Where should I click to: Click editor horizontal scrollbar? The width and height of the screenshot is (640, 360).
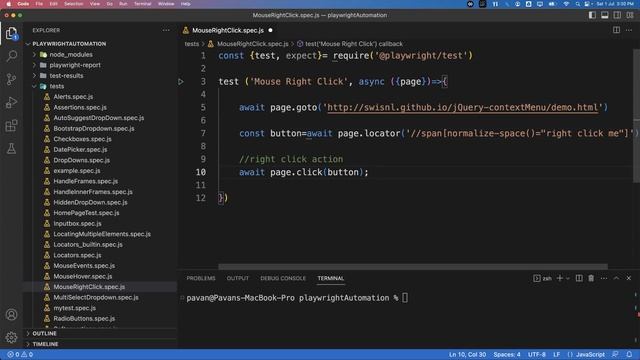pyautogui.click(x=413, y=267)
